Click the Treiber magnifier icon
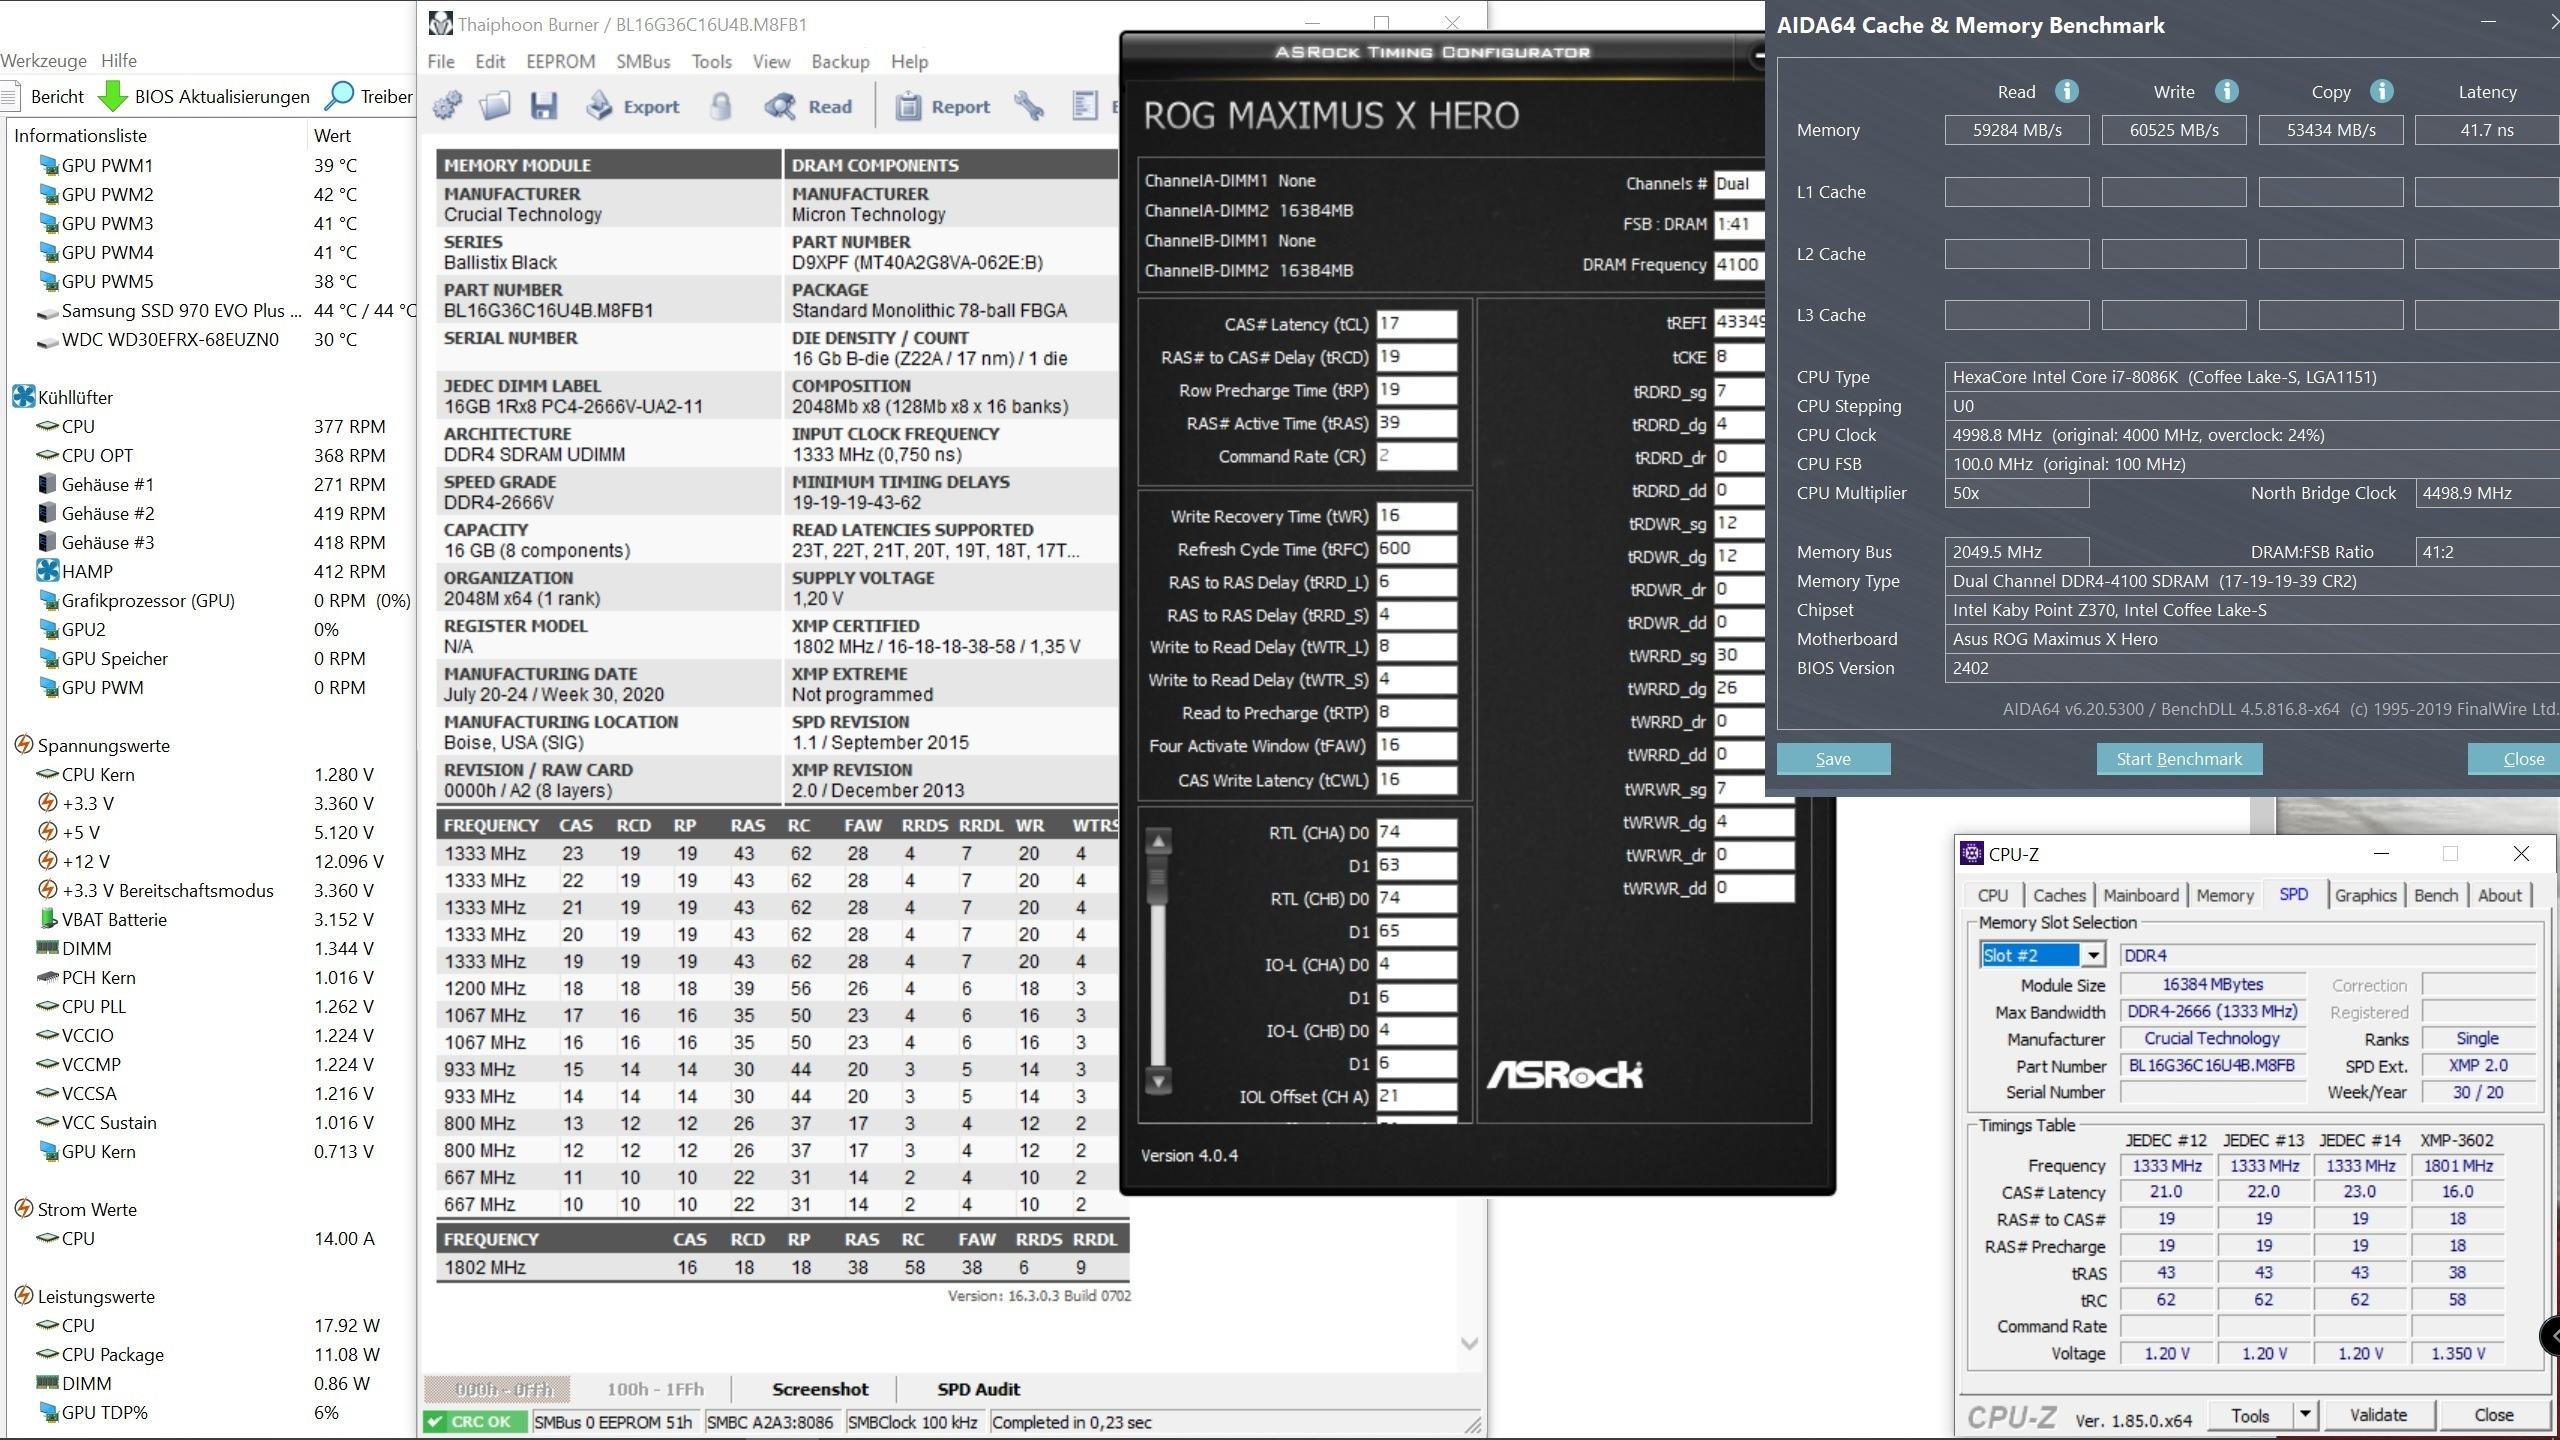The width and height of the screenshot is (2560, 1440). [340, 96]
